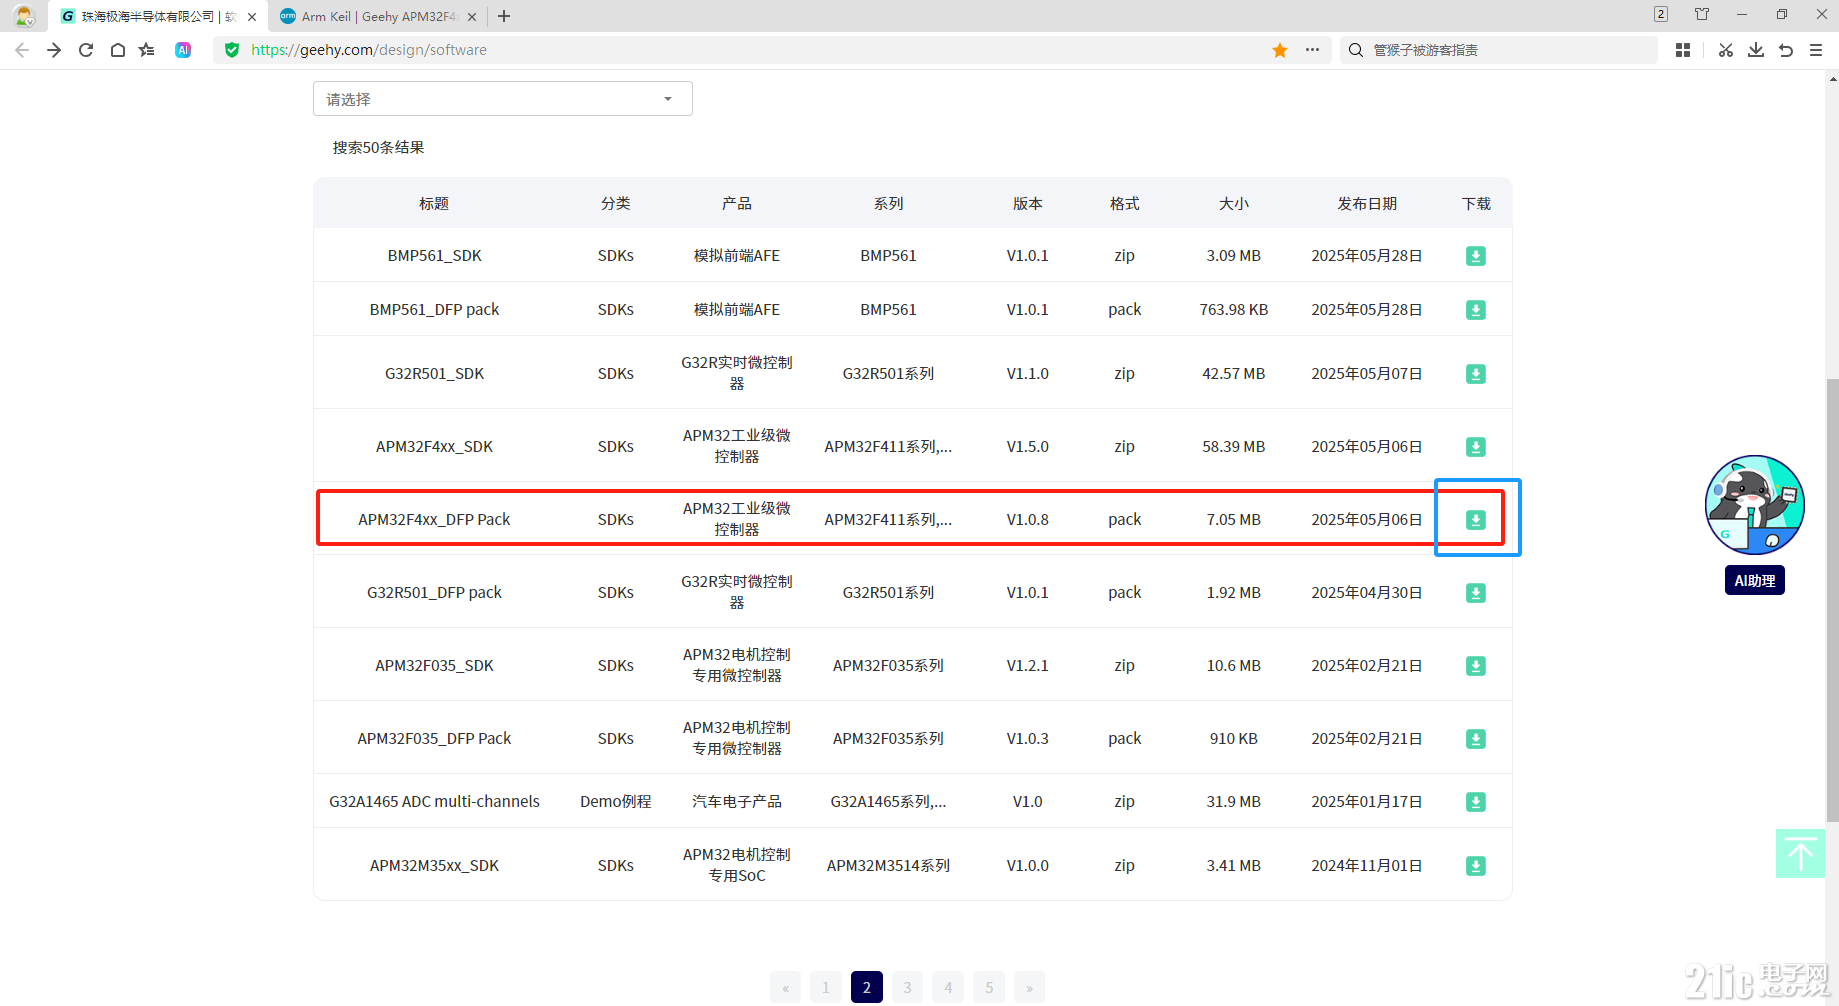This screenshot has width=1839, height=1006.
Task: Download the APM32M35xx_SDK zip file
Action: coord(1475,866)
